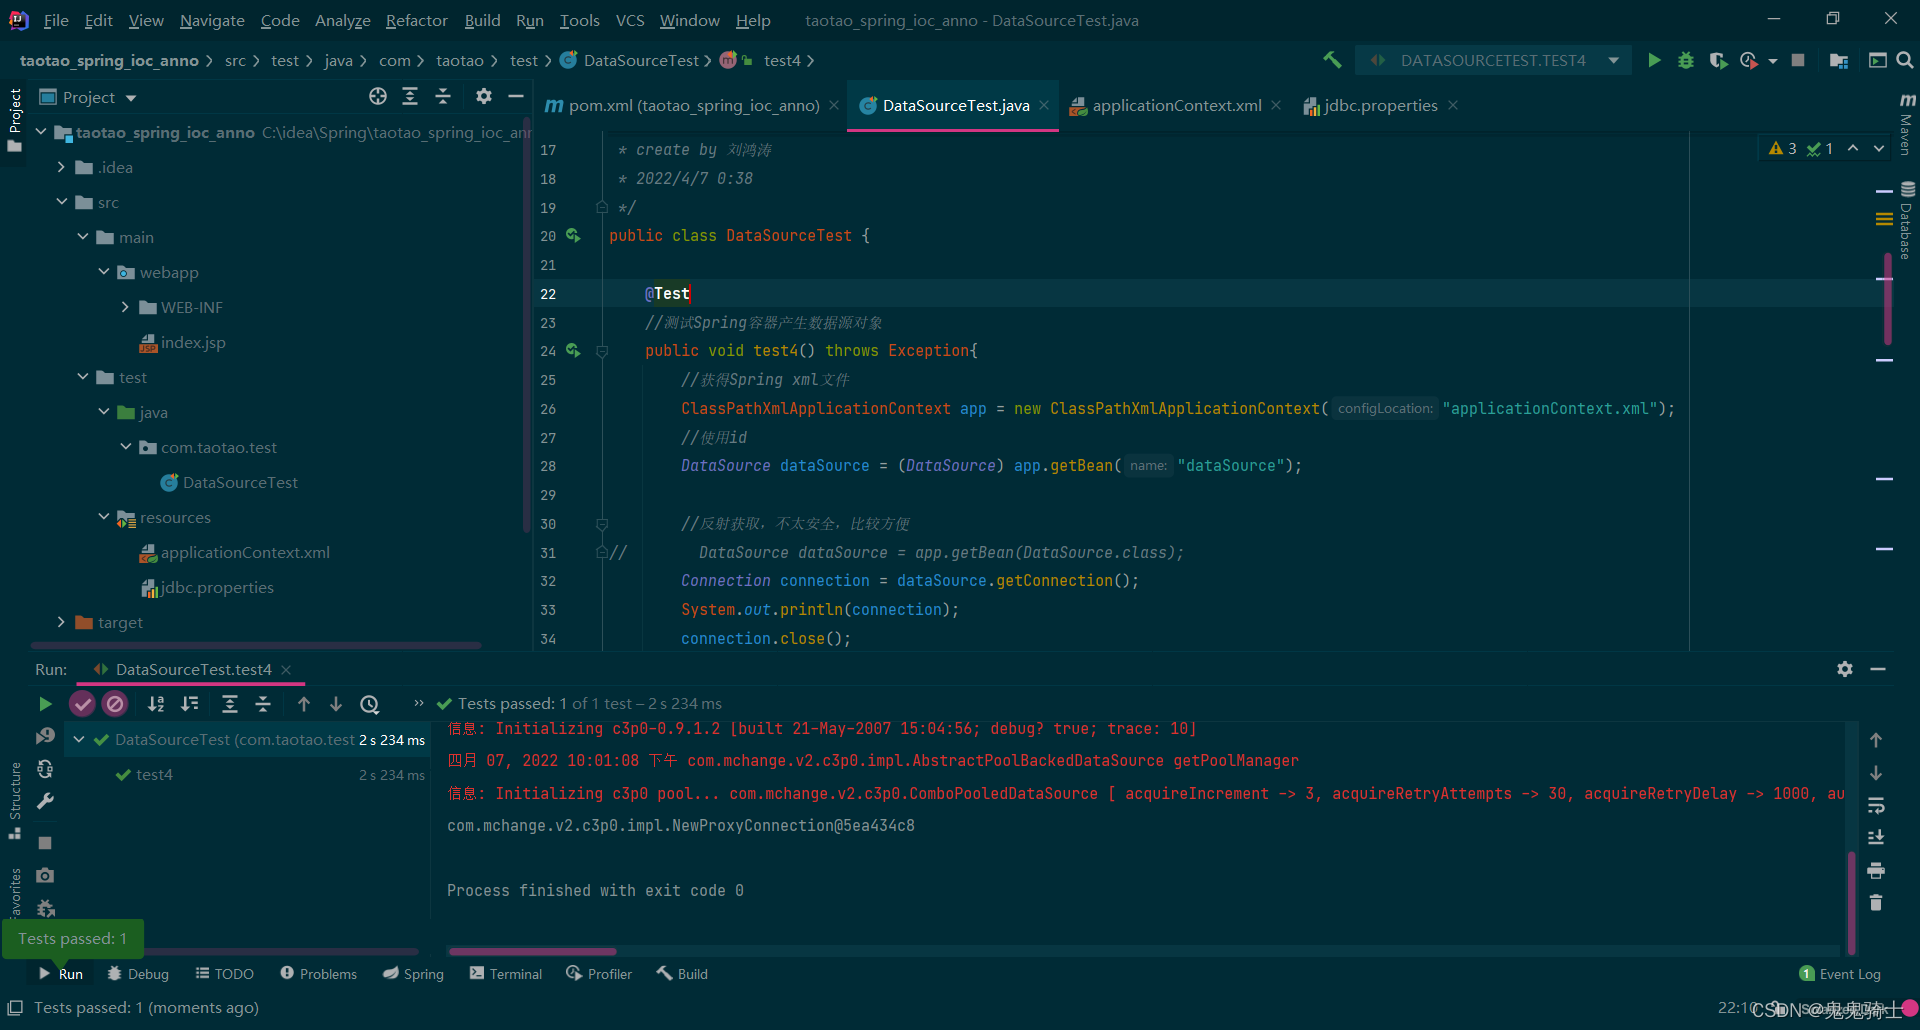
Task: Open DataSourceTest file in project tree
Action: (x=240, y=483)
